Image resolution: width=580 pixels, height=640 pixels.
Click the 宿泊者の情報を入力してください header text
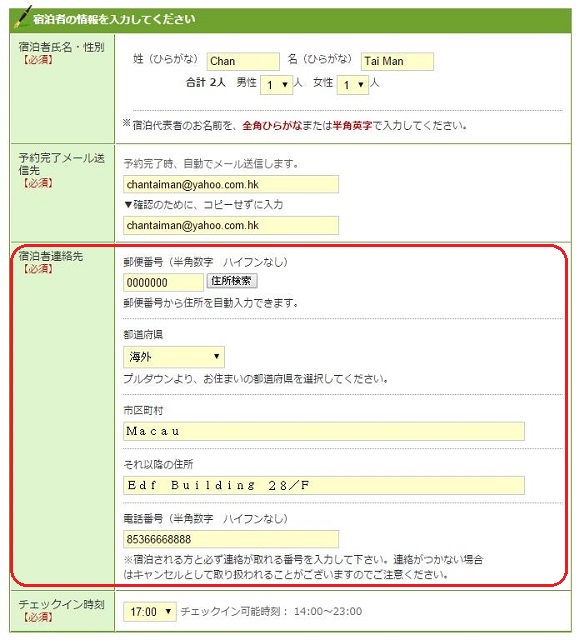pyautogui.click(x=114, y=19)
